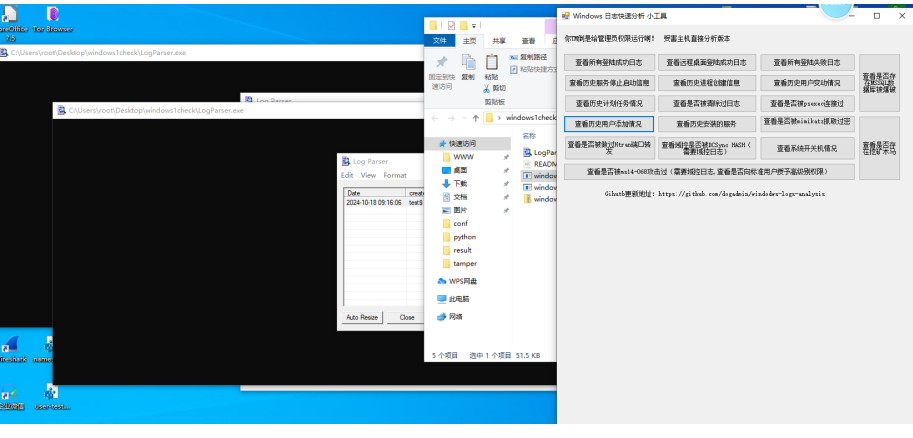Switch to the 查看 ribbon tab
Screen dimensions: 913x438
[x=528, y=41]
